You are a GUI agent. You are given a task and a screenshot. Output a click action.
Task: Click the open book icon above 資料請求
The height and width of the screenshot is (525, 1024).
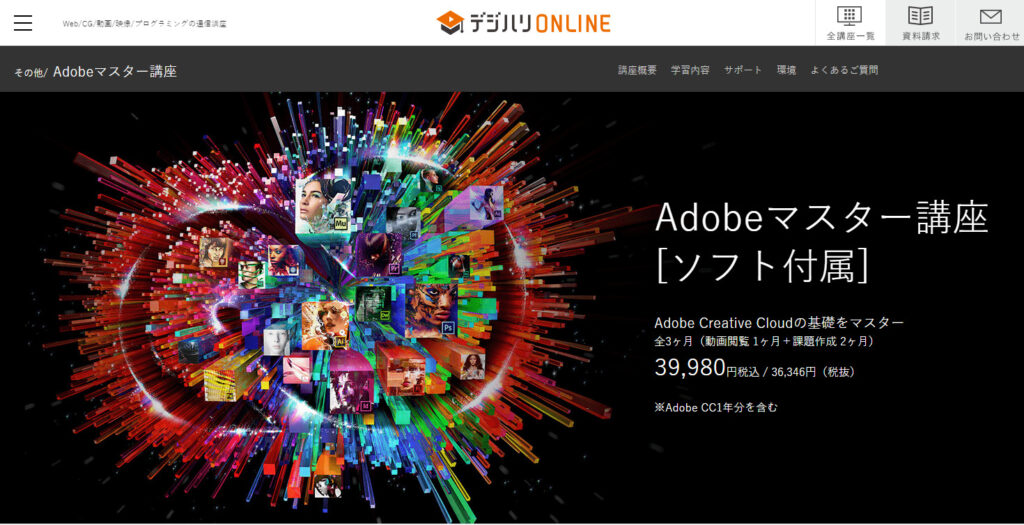(921, 16)
